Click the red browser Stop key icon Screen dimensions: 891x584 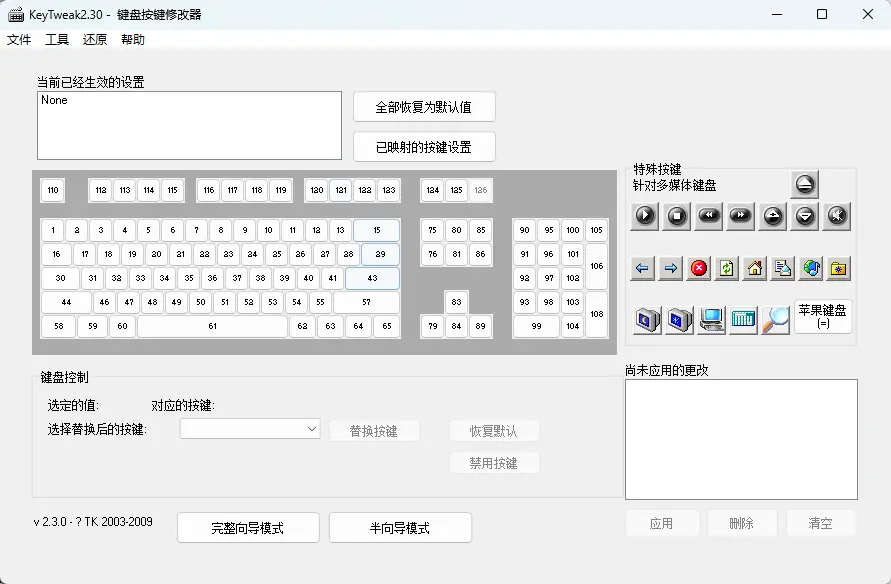click(x=698, y=268)
